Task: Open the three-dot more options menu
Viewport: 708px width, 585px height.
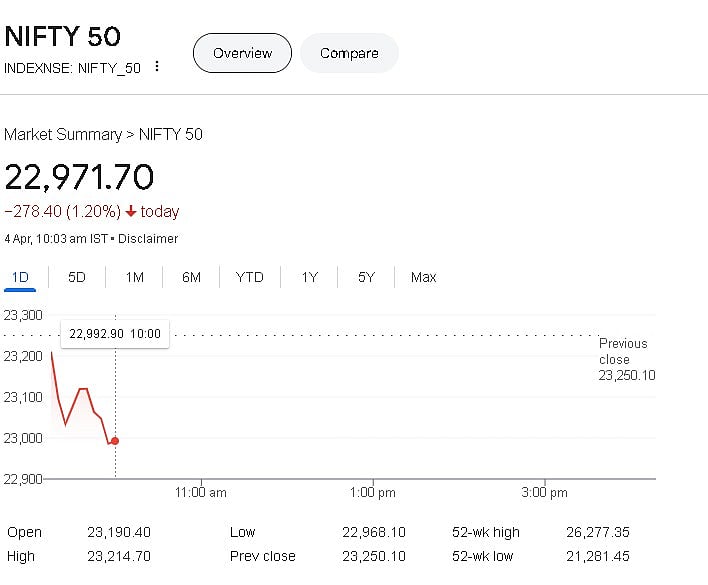Action: tap(157, 66)
